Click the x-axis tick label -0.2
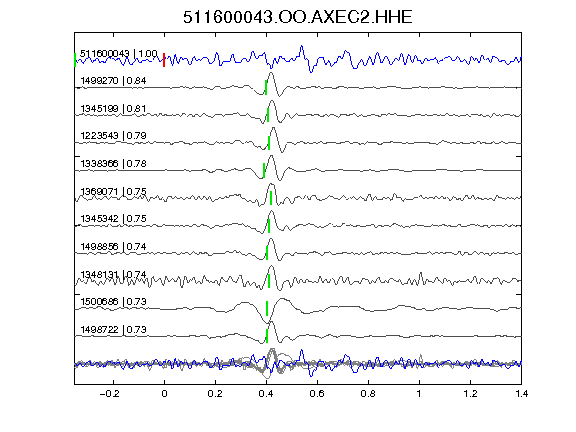Image resolution: width=576 pixels, height=432 pixels. [109, 394]
